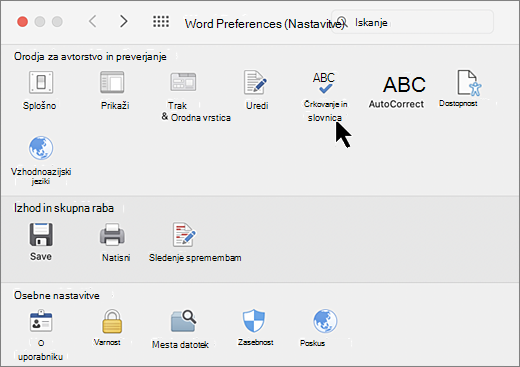Click the Show All grid icon
This screenshot has height=367, width=520.
coord(161,22)
